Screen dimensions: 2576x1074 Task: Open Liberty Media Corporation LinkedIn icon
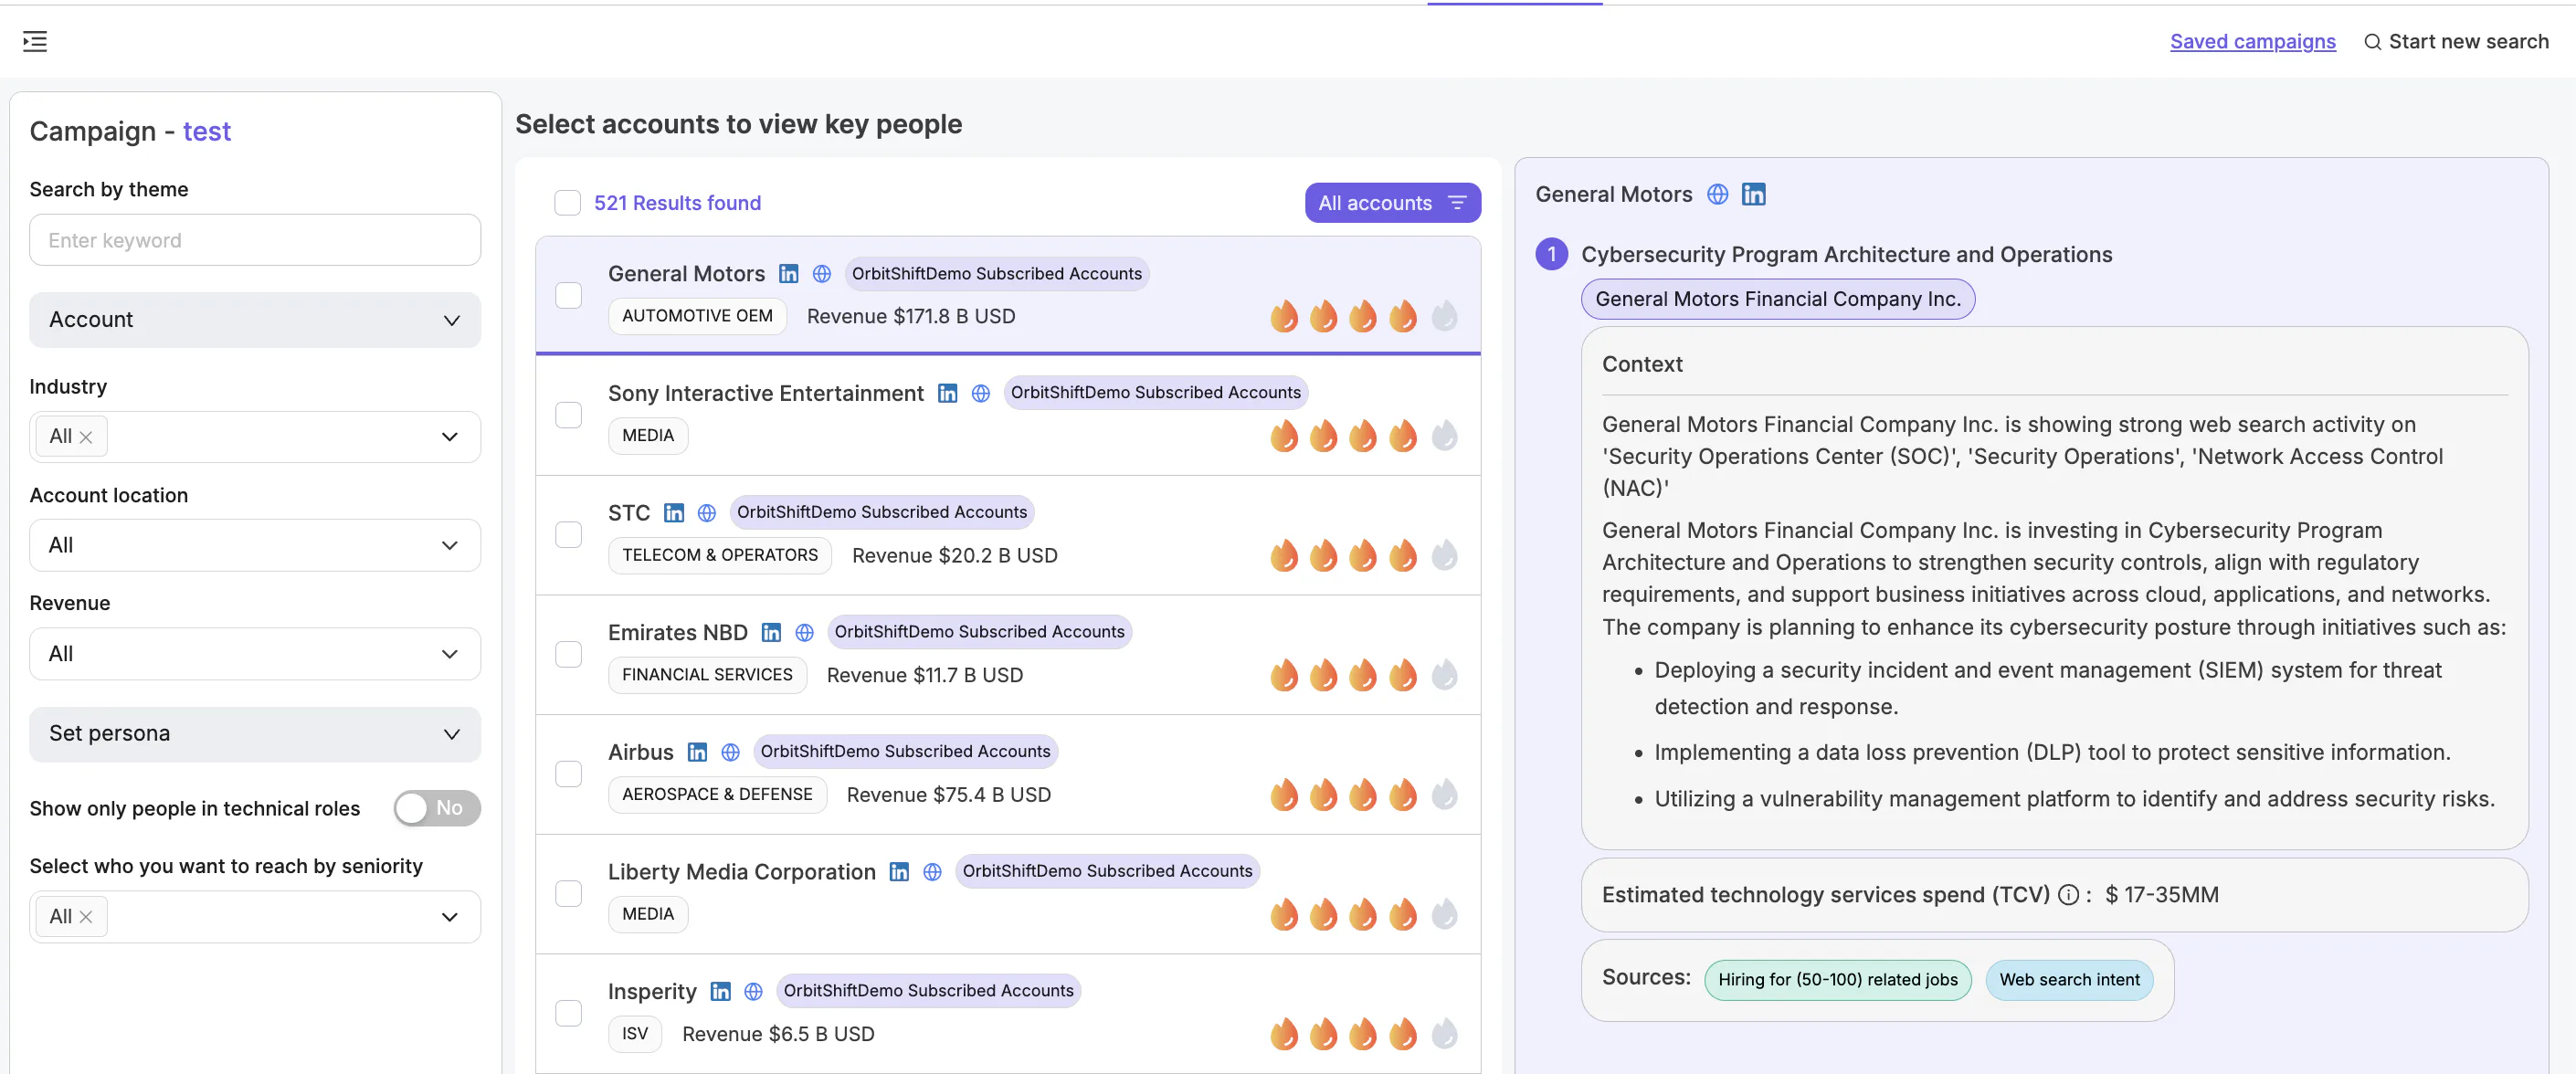tap(899, 871)
